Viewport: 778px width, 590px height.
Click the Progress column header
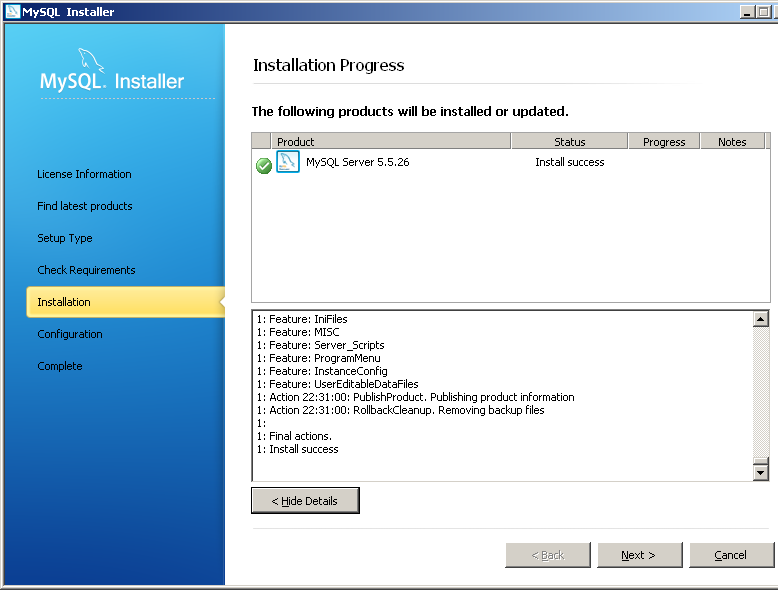664,141
